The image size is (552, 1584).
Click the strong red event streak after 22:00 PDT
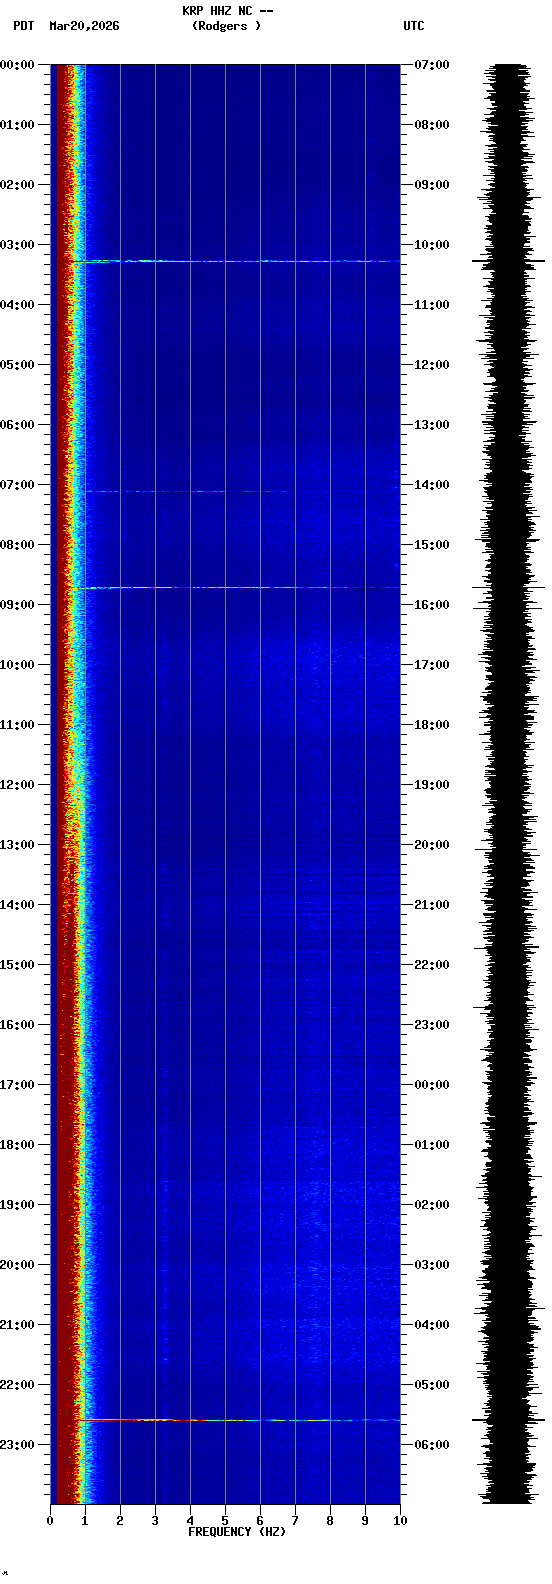pyautogui.click(x=238, y=1420)
